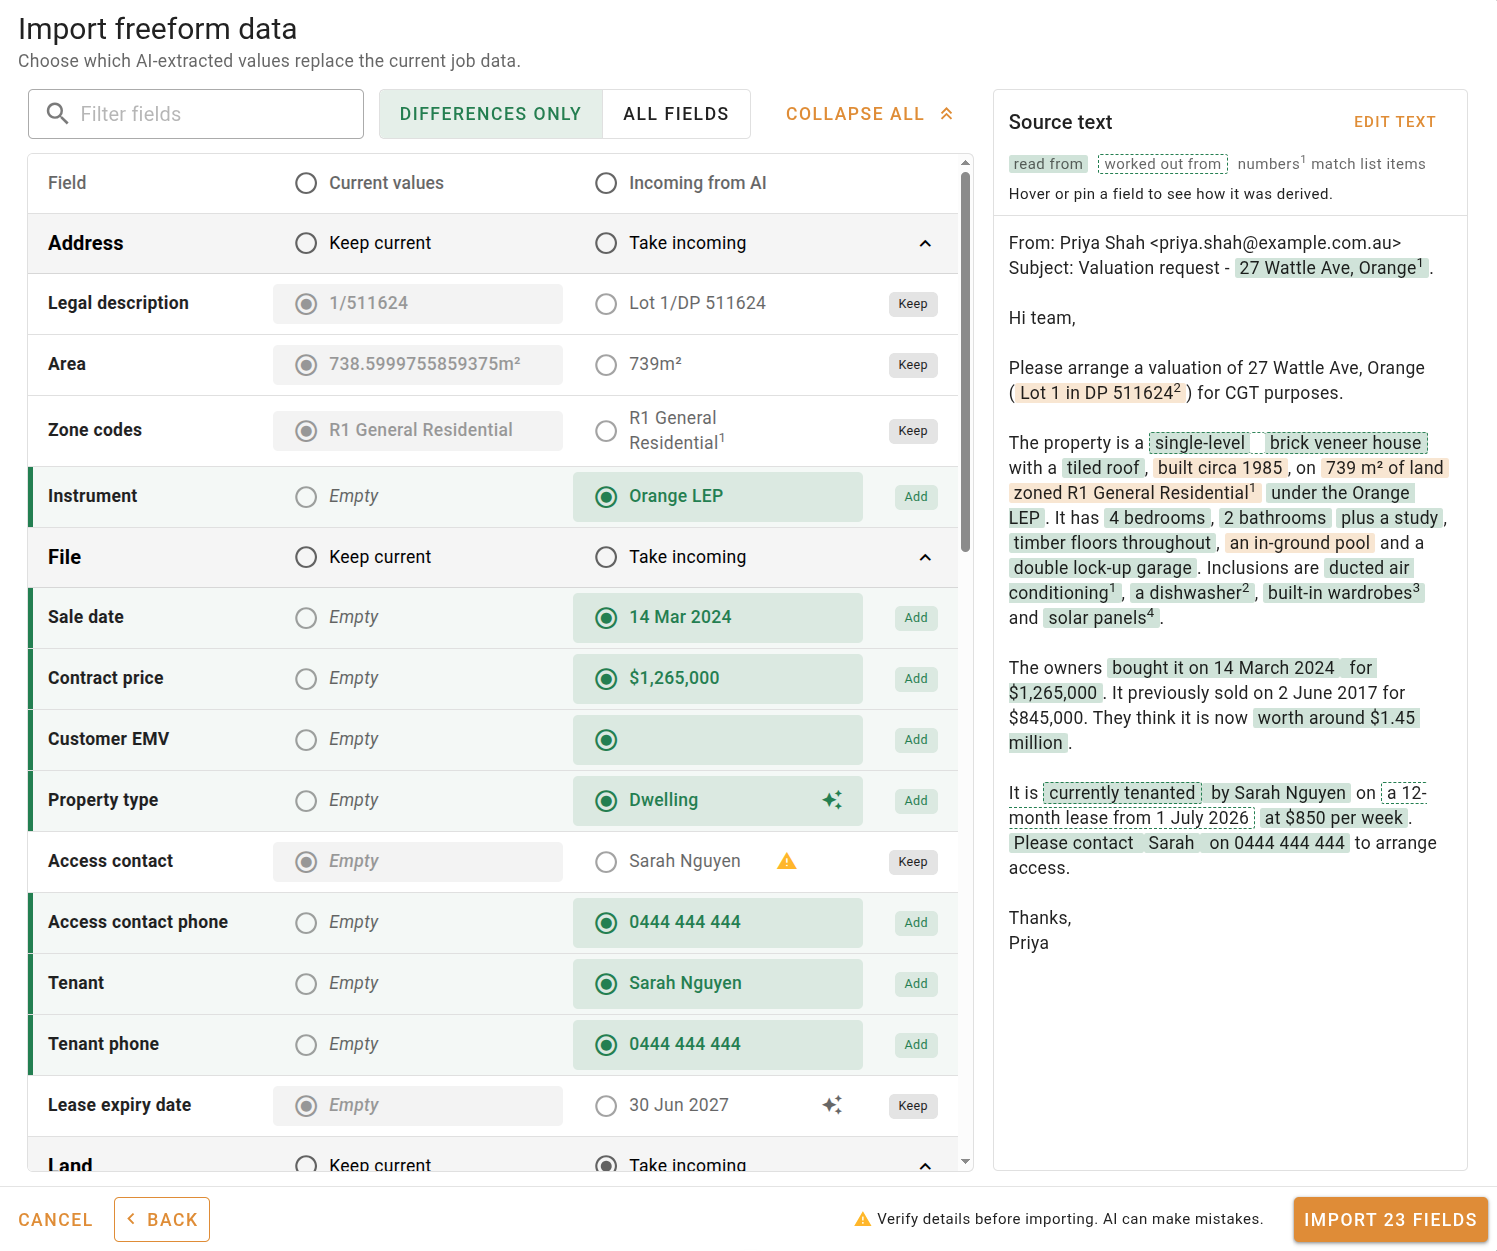The image size is (1497, 1251).
Task: Click the Cancel button
Action: (x=55, y=1220)
